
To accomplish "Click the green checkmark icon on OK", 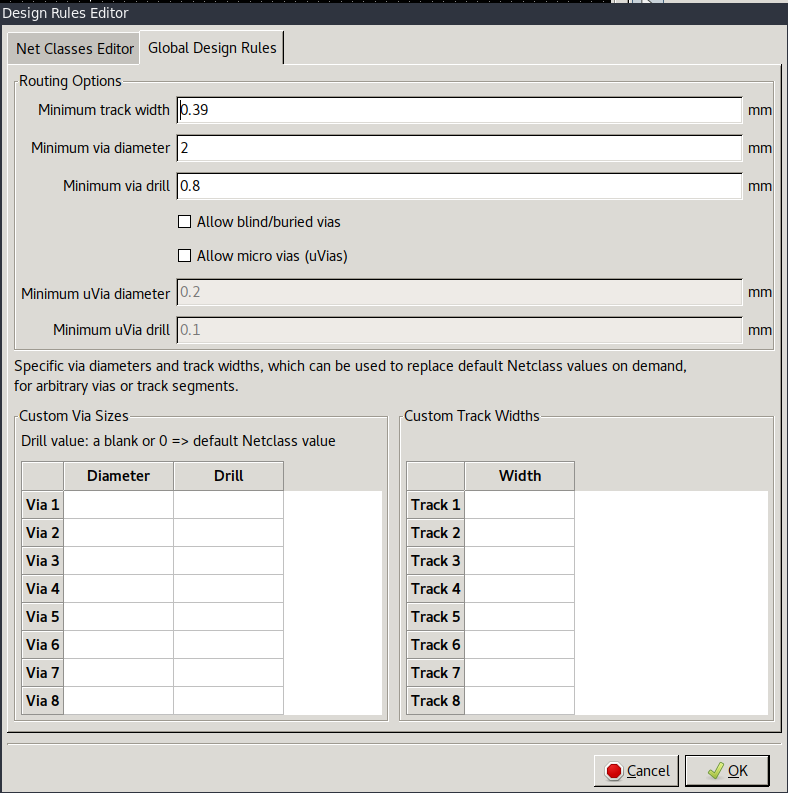I will click(x=715, y=771).
